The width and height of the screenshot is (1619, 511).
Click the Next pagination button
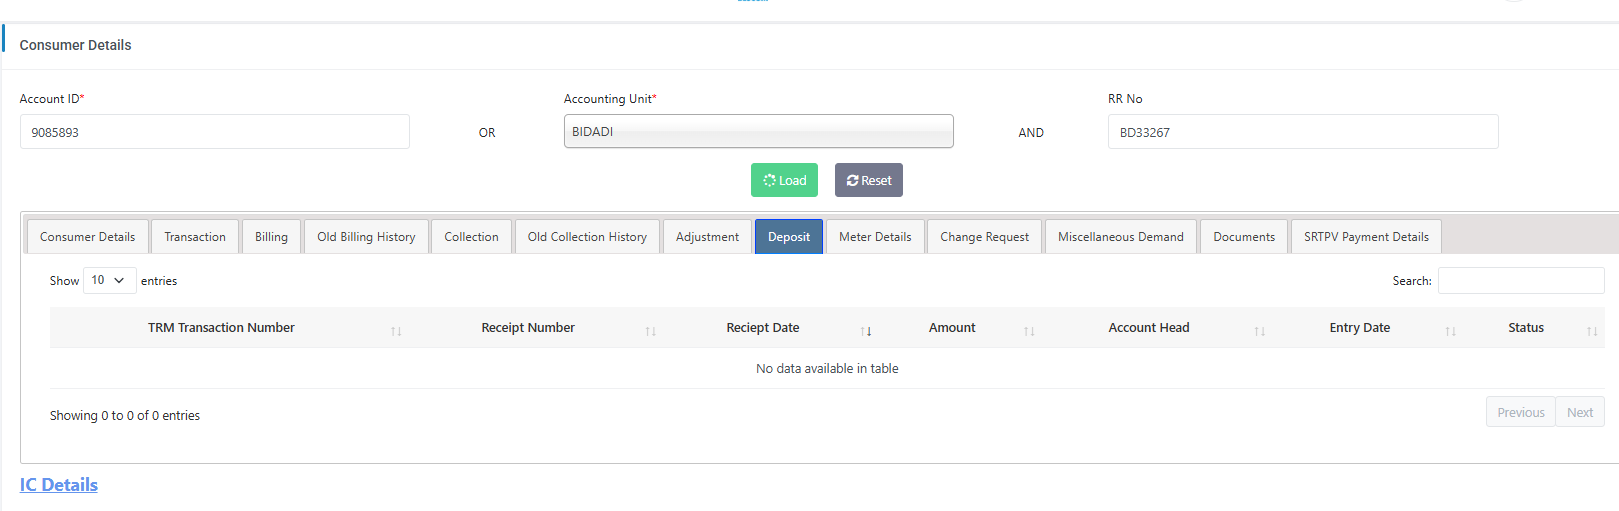click(x=1580, y=412)
